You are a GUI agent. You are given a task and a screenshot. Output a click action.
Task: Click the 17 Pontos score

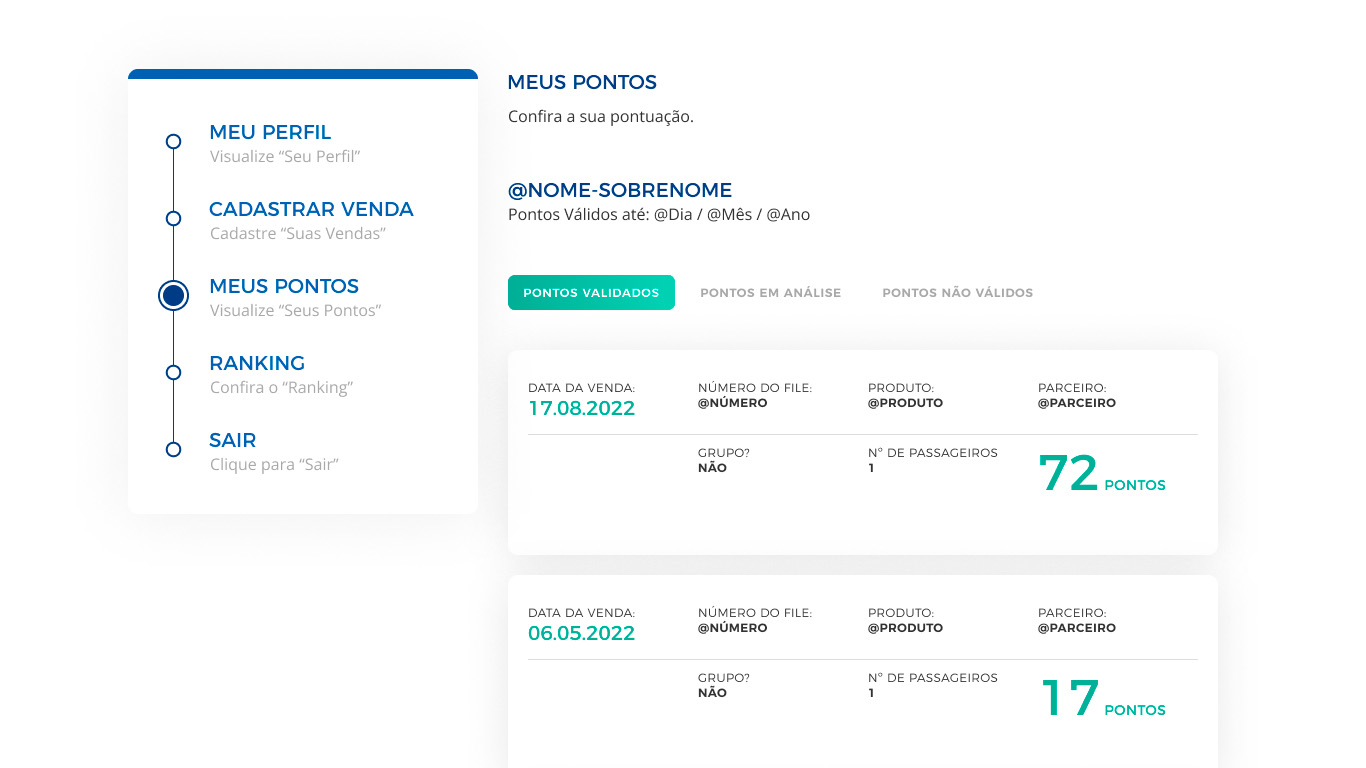point(1102,700)
